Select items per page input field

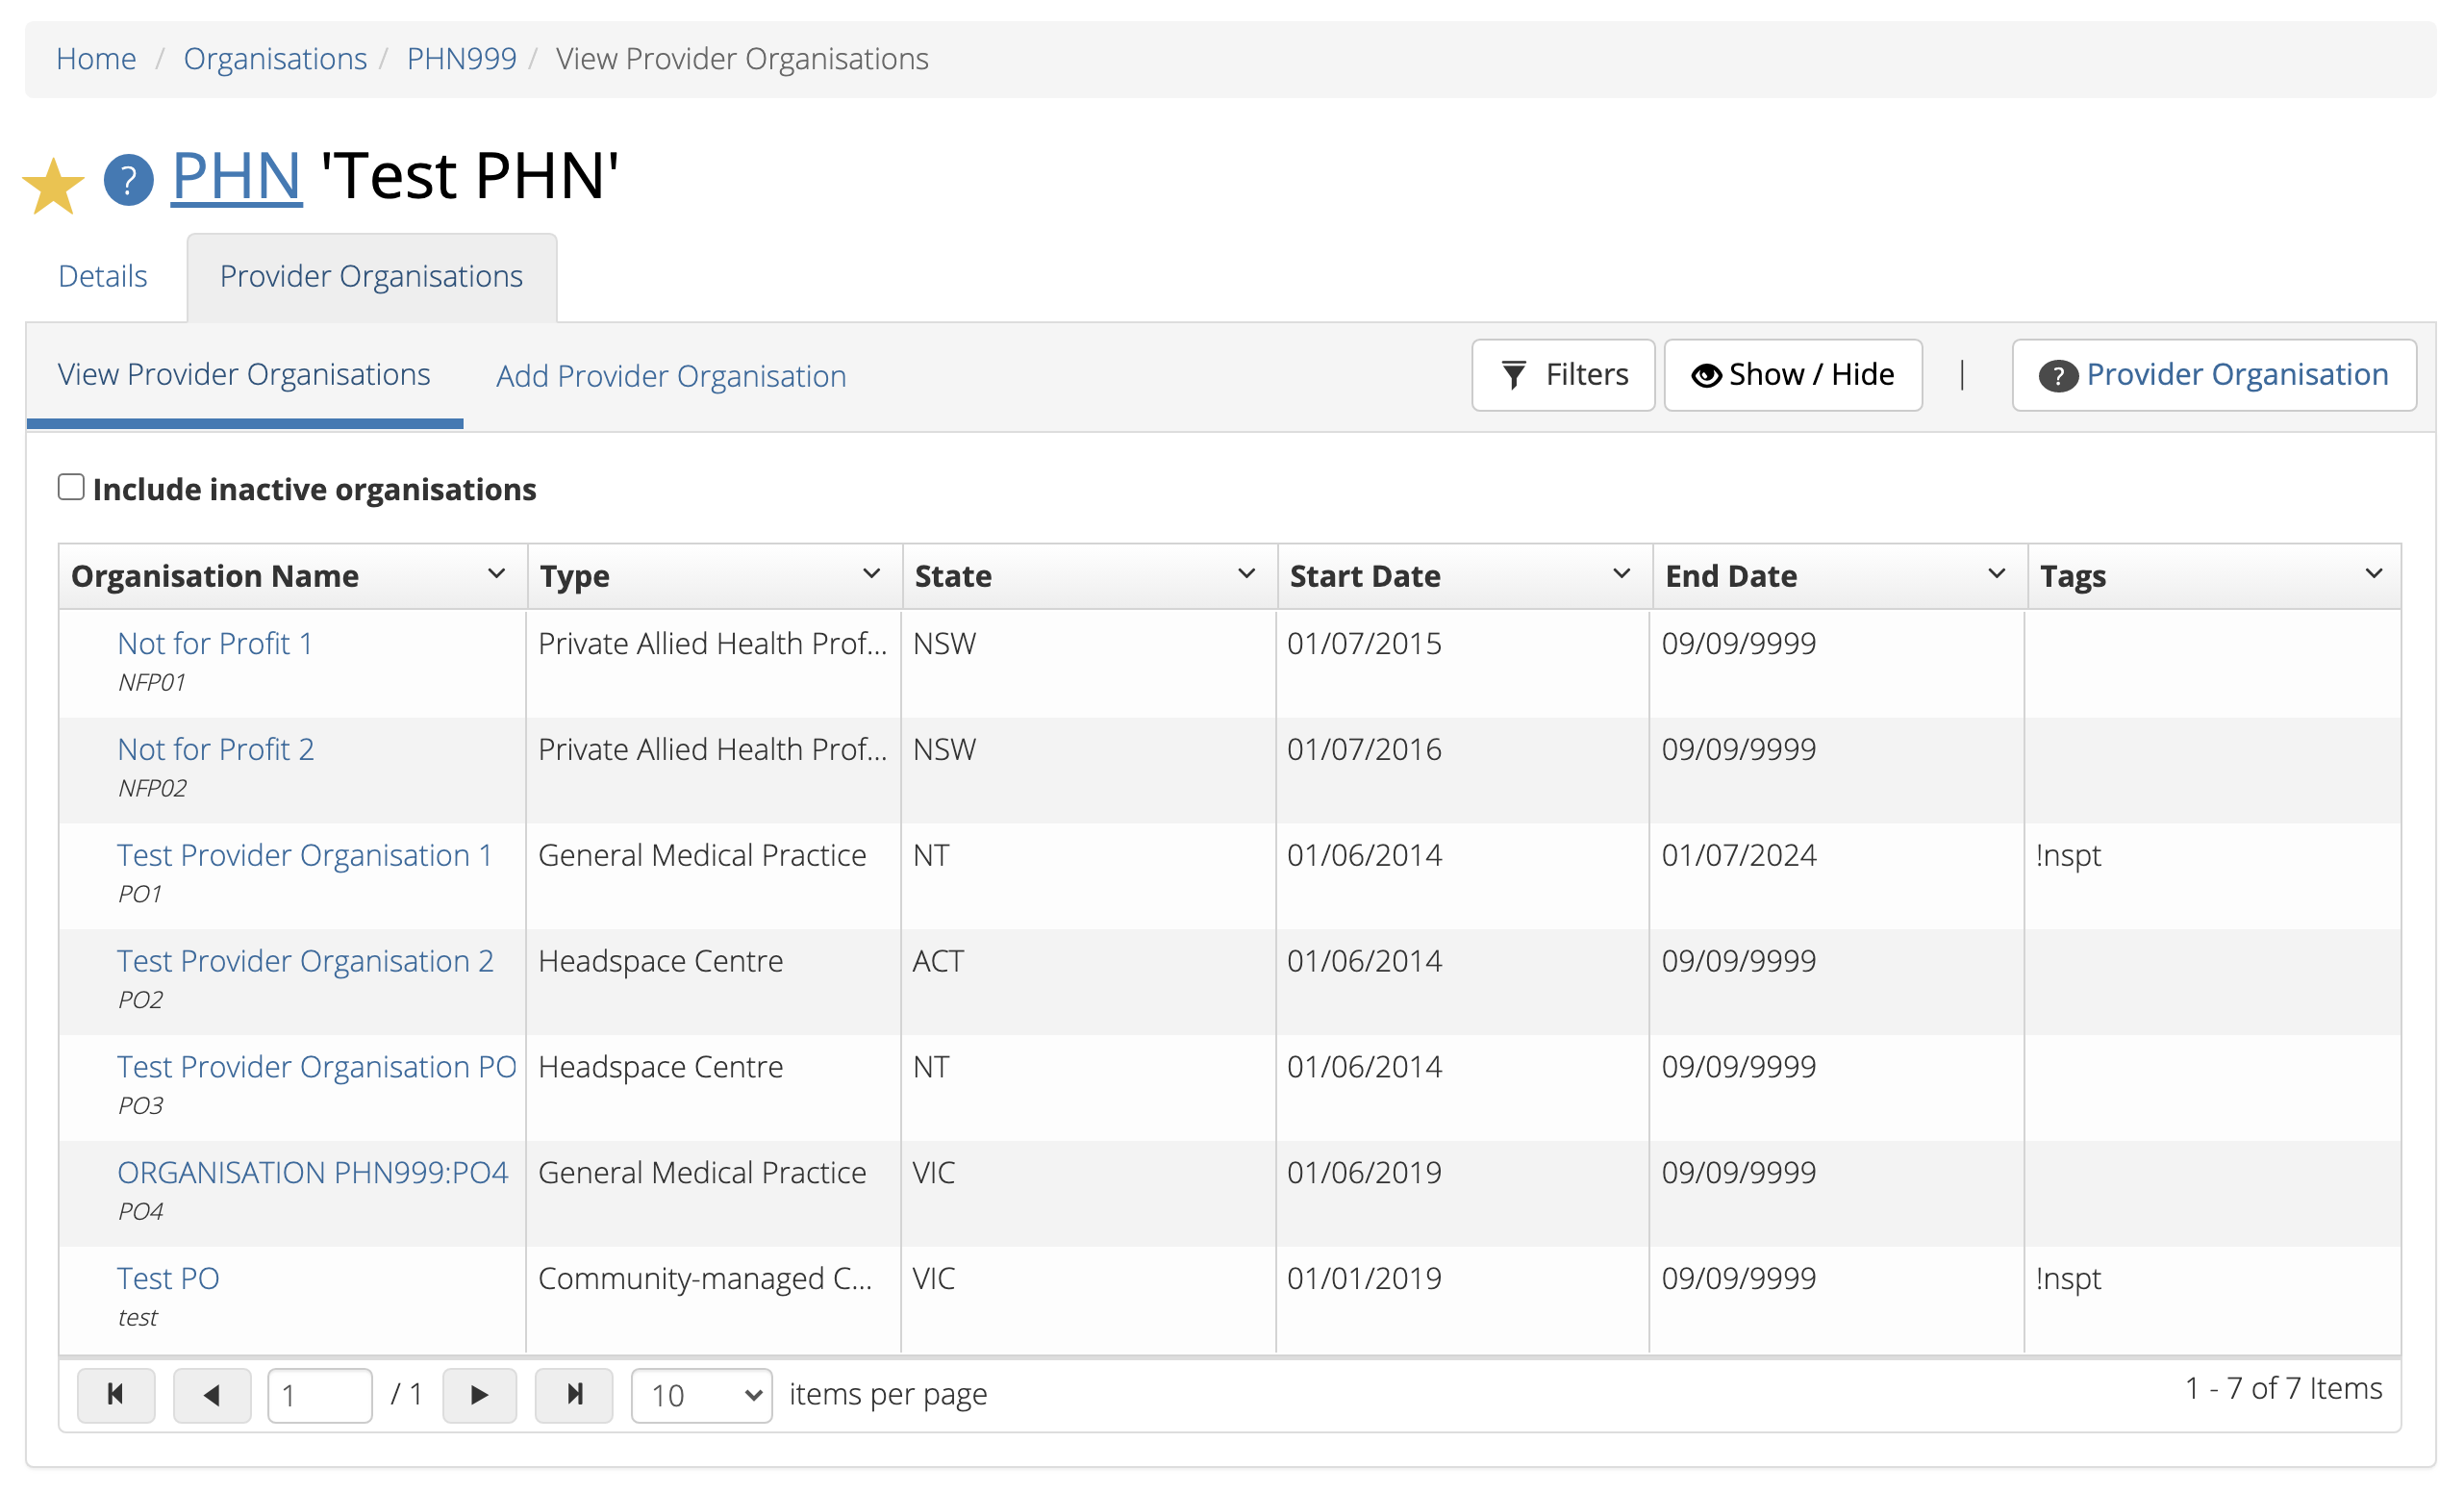coord(699,1396)
